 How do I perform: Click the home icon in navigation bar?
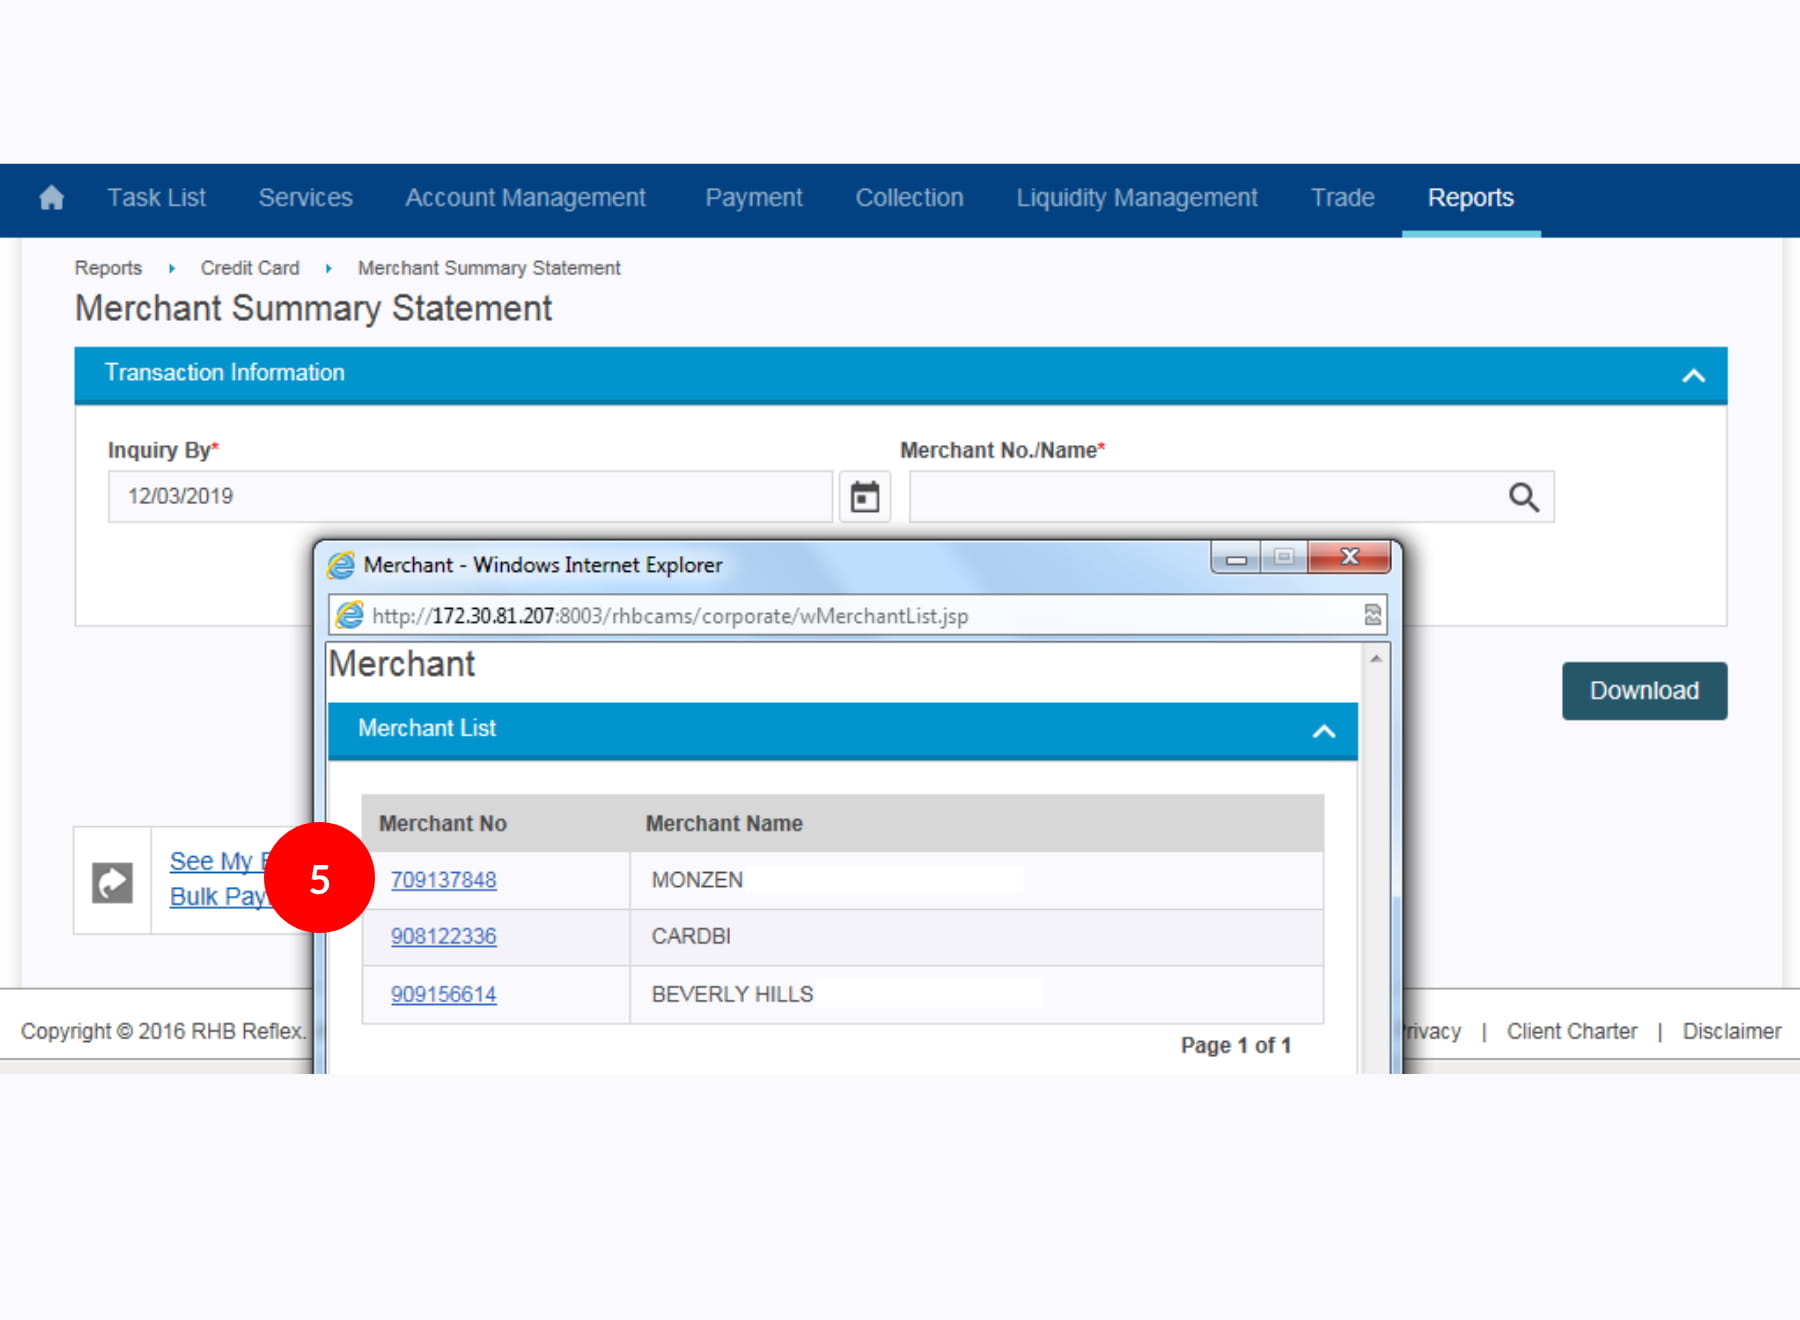[x=52, y=198]
